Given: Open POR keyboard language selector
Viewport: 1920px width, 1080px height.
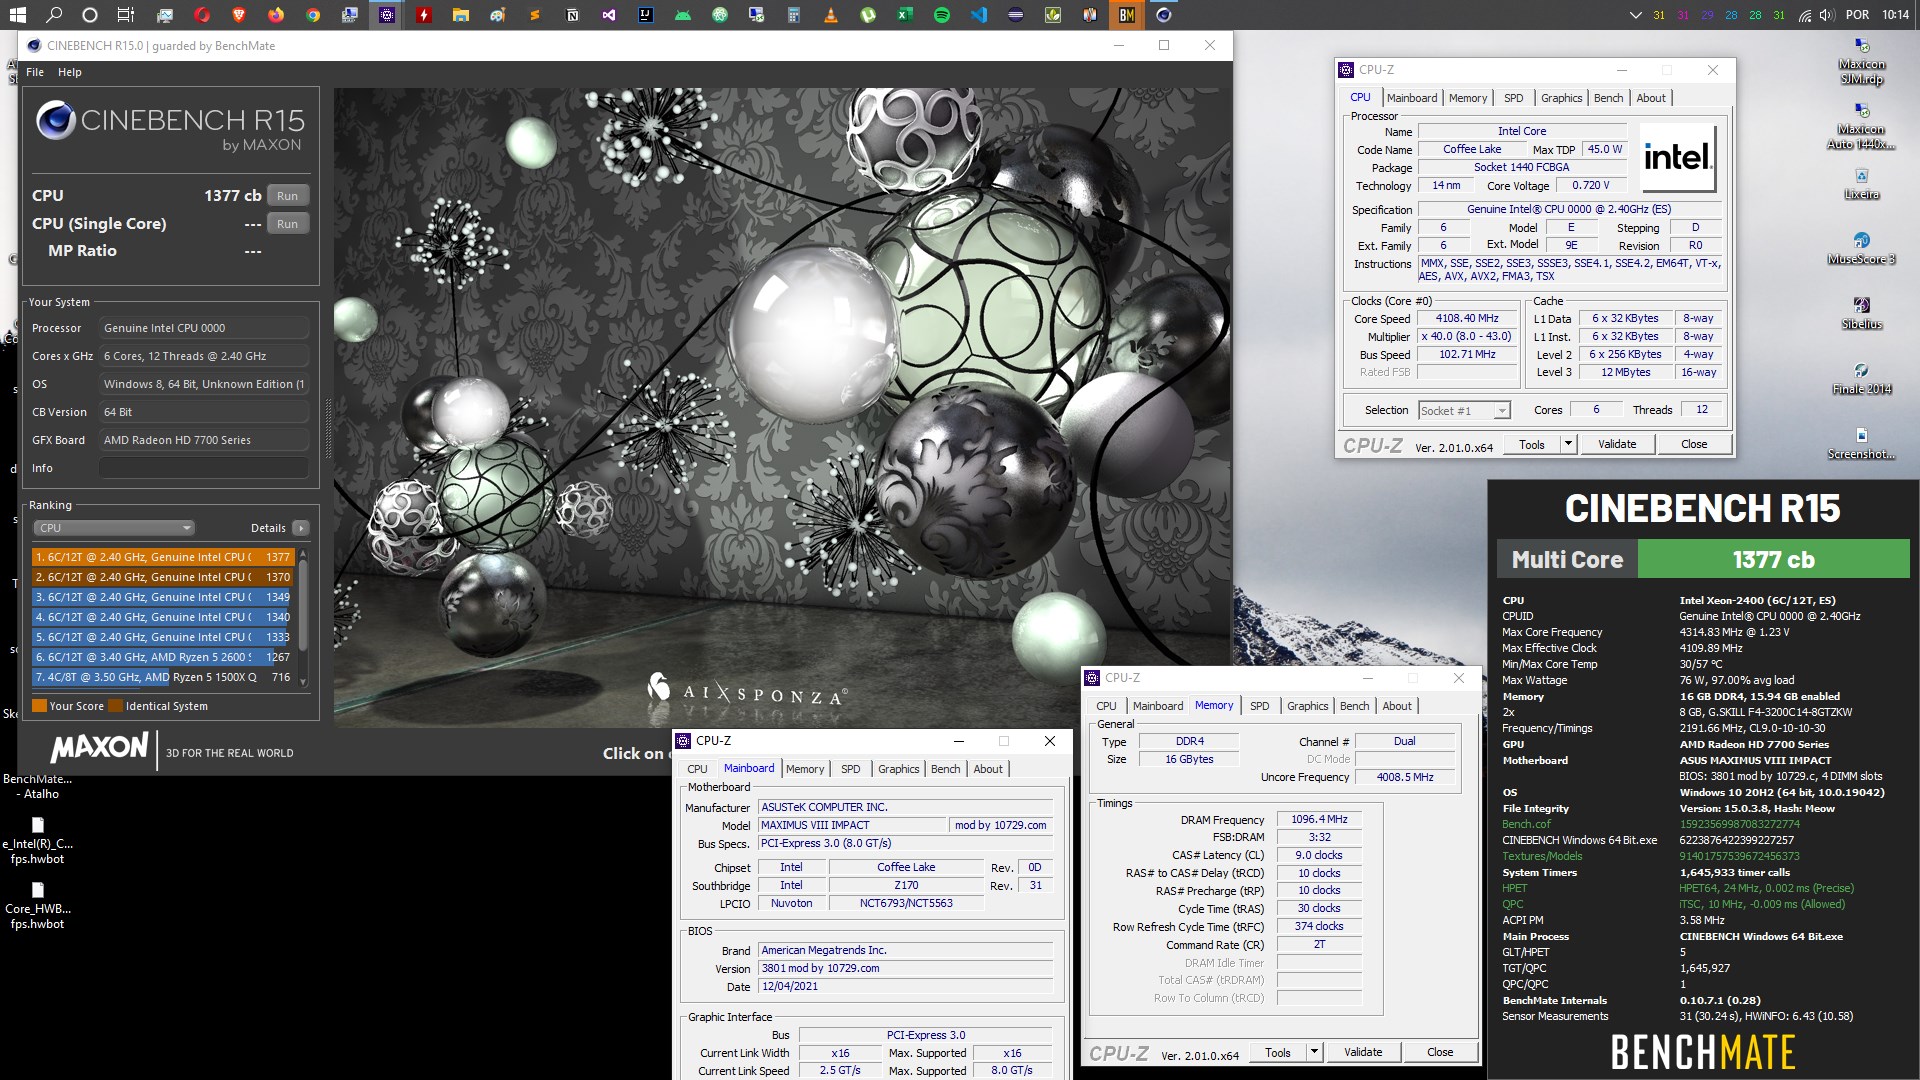Looking at the screenshot, I should 1858,15.
